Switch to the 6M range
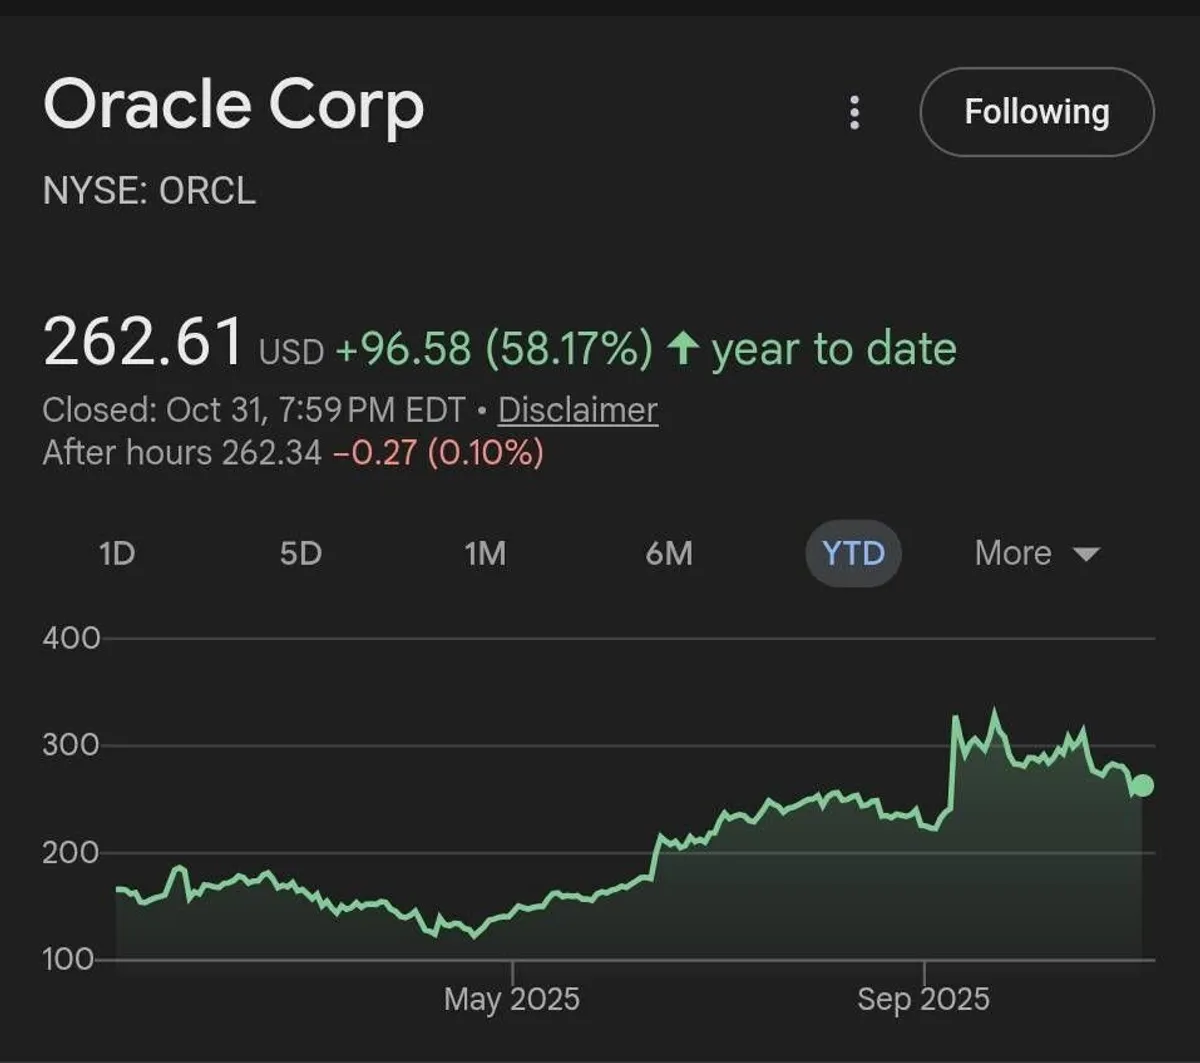 click(669, 553)
